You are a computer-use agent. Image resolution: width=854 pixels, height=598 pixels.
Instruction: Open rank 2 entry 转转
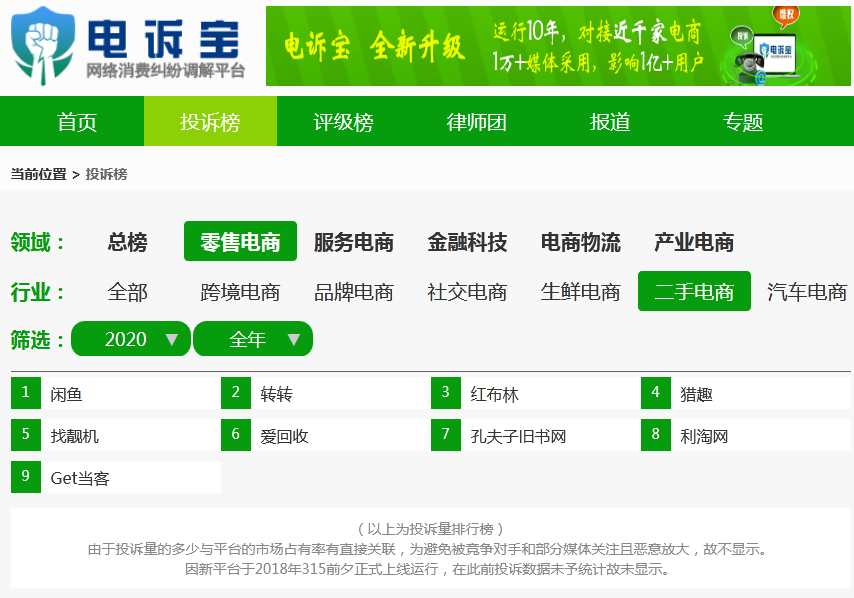coord(326,393)
